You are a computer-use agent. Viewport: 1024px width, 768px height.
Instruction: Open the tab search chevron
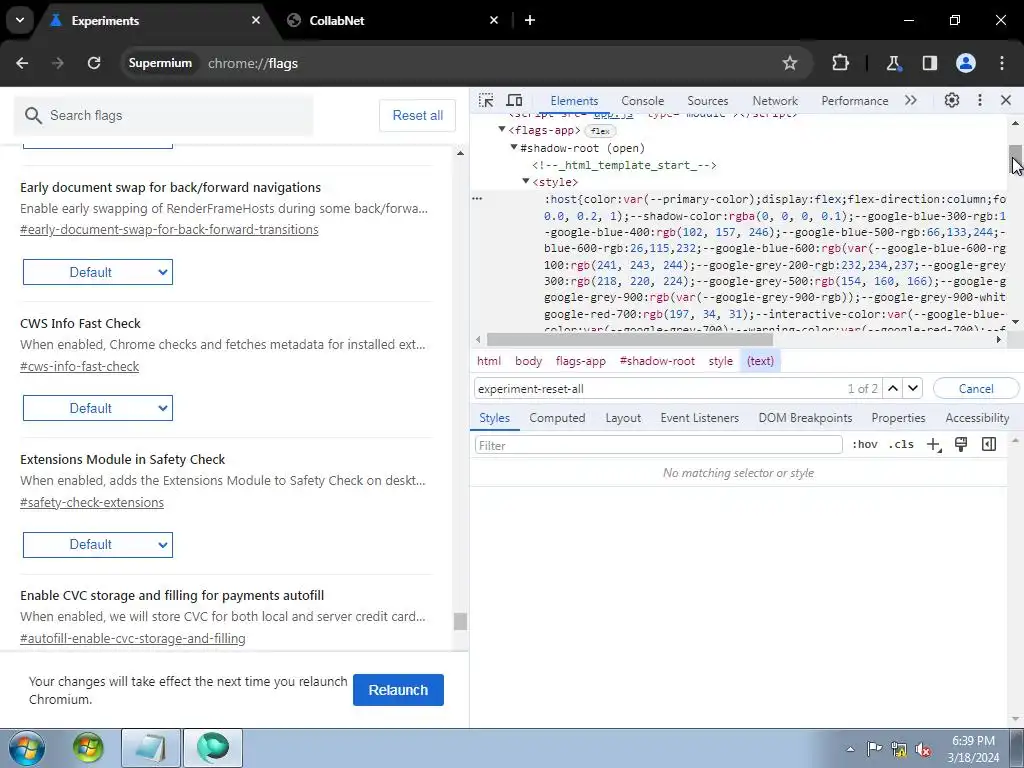(x=20, y=20)
